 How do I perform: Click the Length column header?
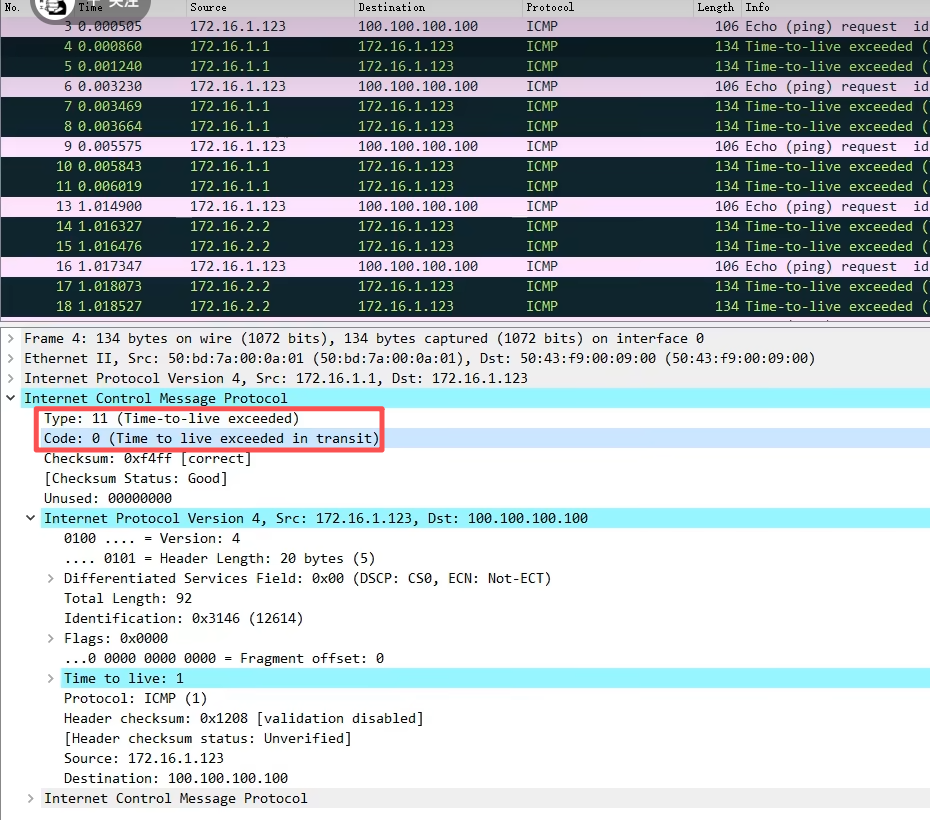click(715, 7)
